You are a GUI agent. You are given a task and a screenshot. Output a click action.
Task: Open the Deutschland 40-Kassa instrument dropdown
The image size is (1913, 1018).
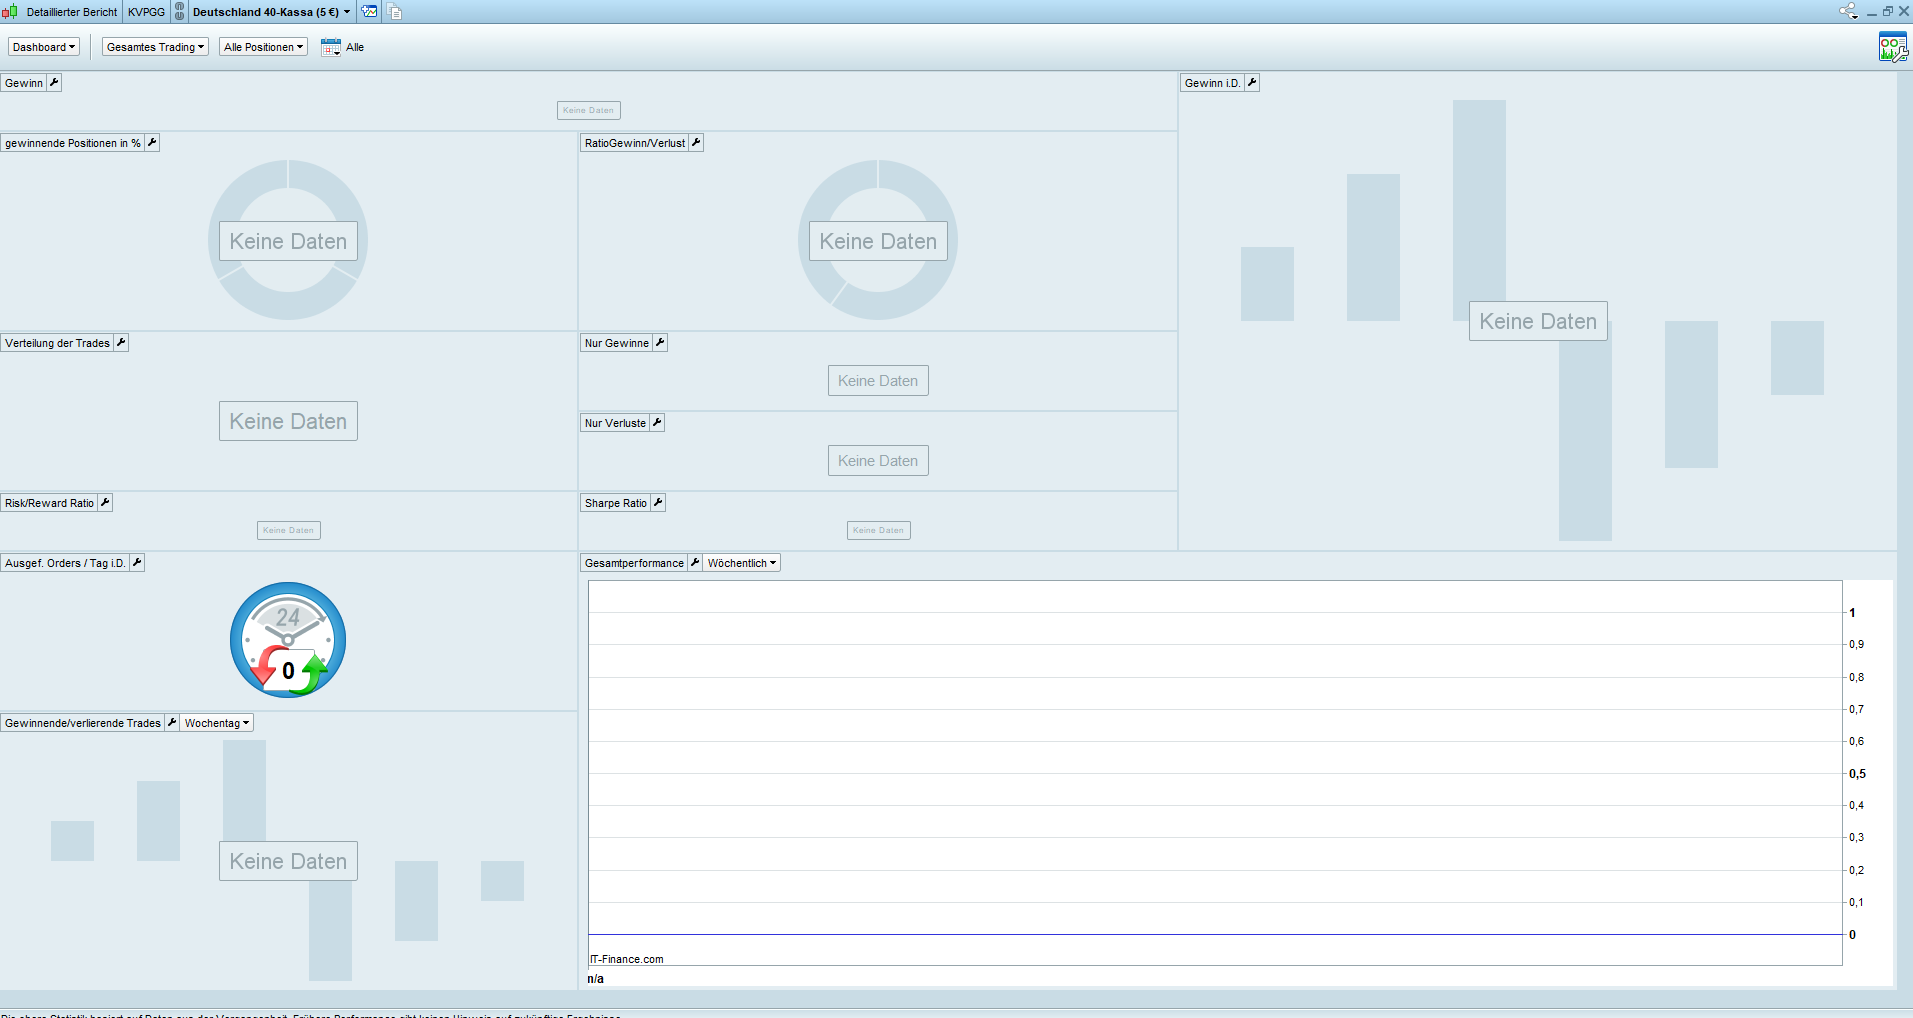pos(271,12)
